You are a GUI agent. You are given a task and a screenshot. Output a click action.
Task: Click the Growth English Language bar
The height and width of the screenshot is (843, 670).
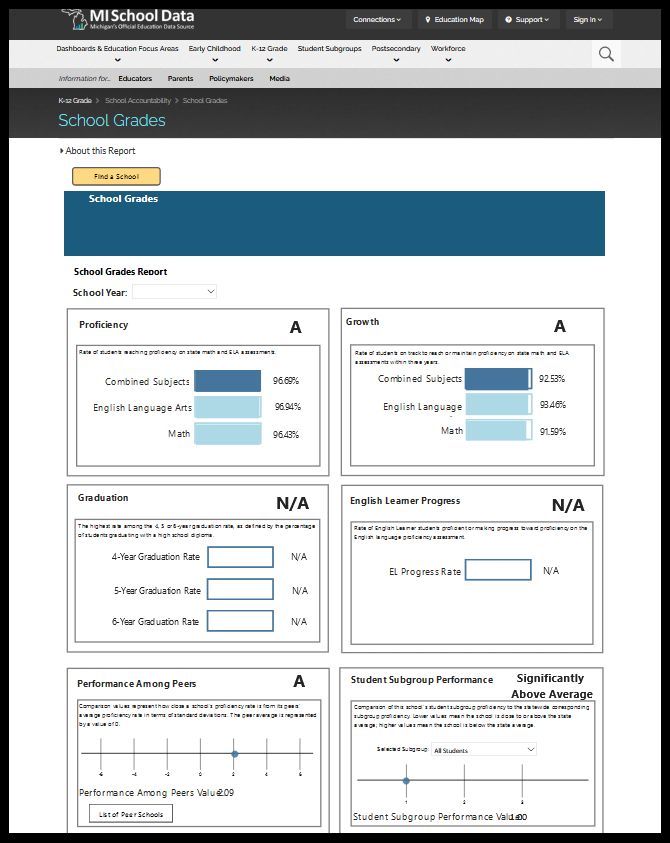498,404
